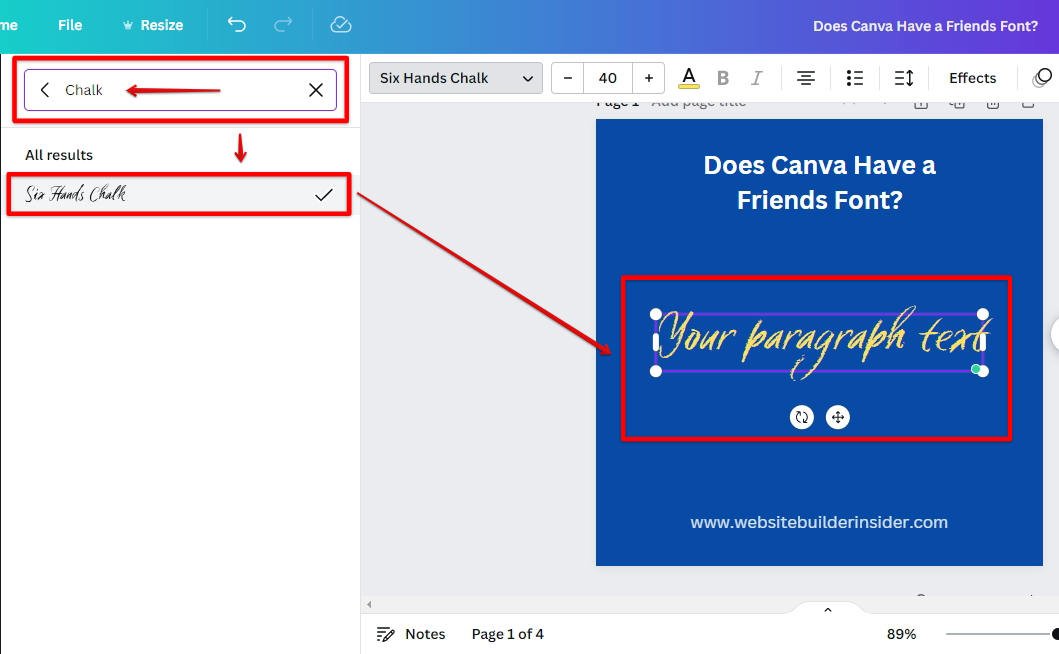Viewport: 1059px width, 654px height.
Task: Open the Notes panel
Action: [411, 634]
